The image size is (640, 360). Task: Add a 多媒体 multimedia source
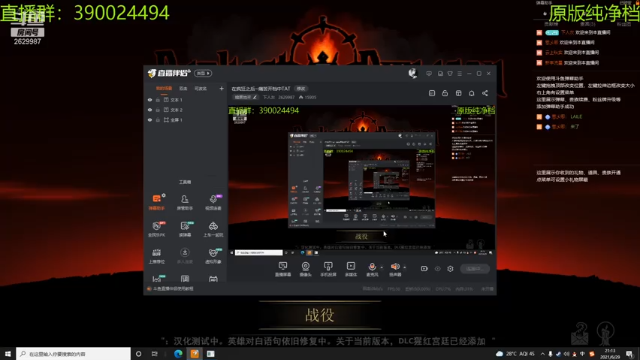tap(351, 269)
